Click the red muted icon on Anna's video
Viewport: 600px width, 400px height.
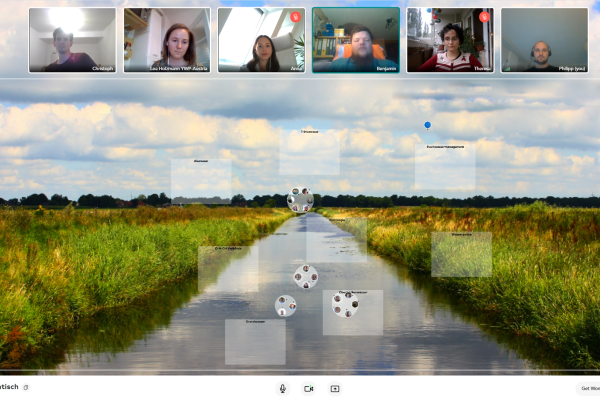295,17
